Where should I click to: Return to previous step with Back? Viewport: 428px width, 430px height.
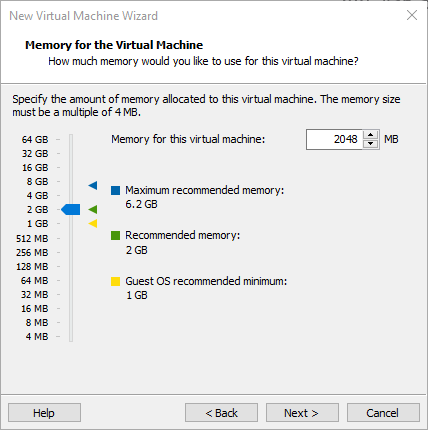pos(221,413)
